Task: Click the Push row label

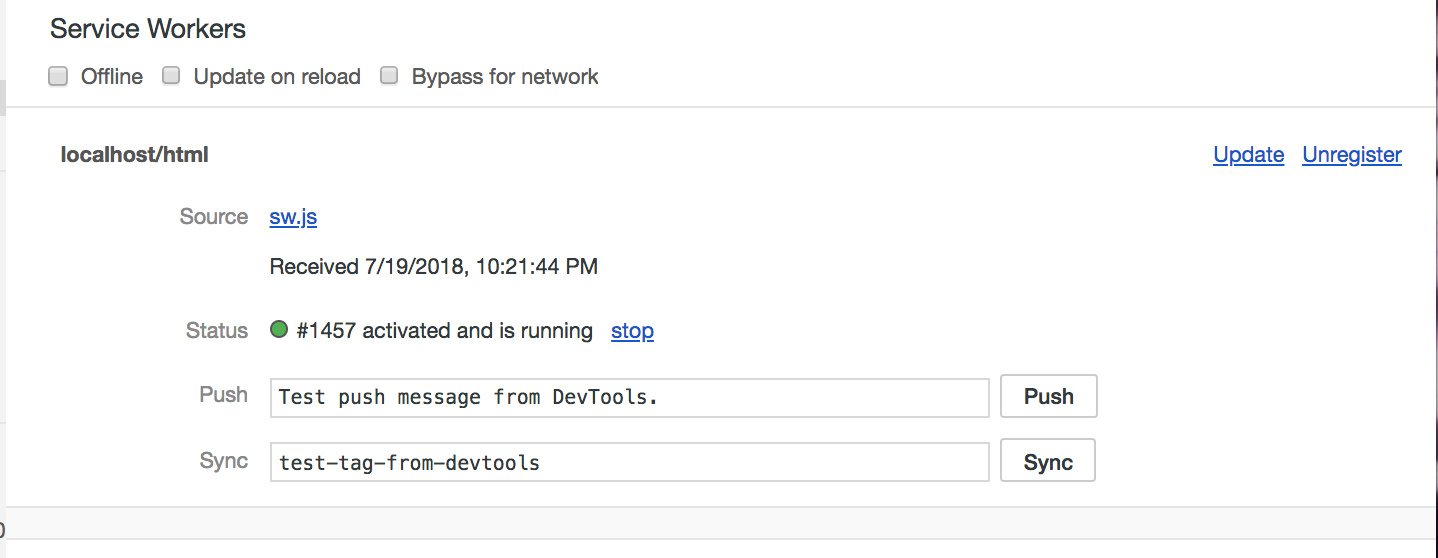Action: tap(223, 394)
